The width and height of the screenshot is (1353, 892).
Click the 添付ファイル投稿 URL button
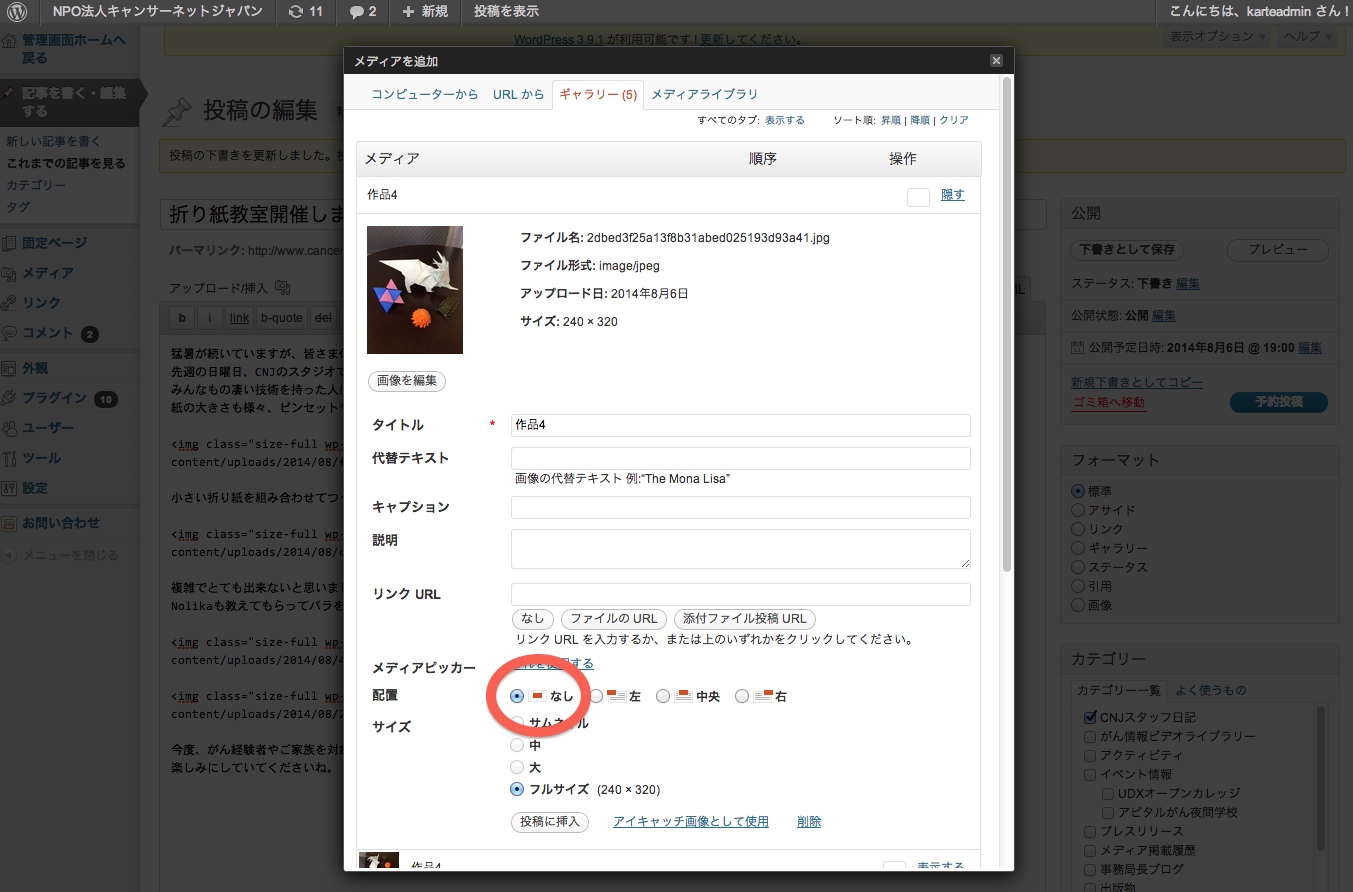[x=745, y=619]
